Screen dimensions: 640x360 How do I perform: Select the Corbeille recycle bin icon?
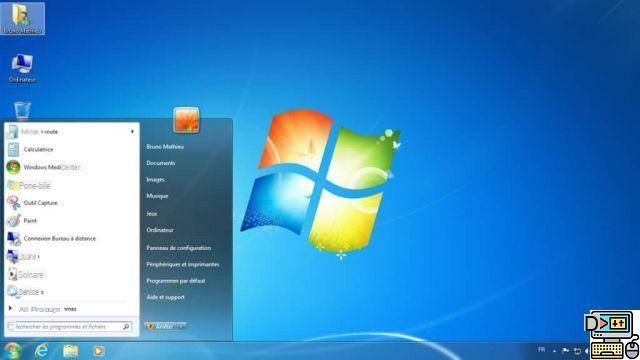coord(22,110)
